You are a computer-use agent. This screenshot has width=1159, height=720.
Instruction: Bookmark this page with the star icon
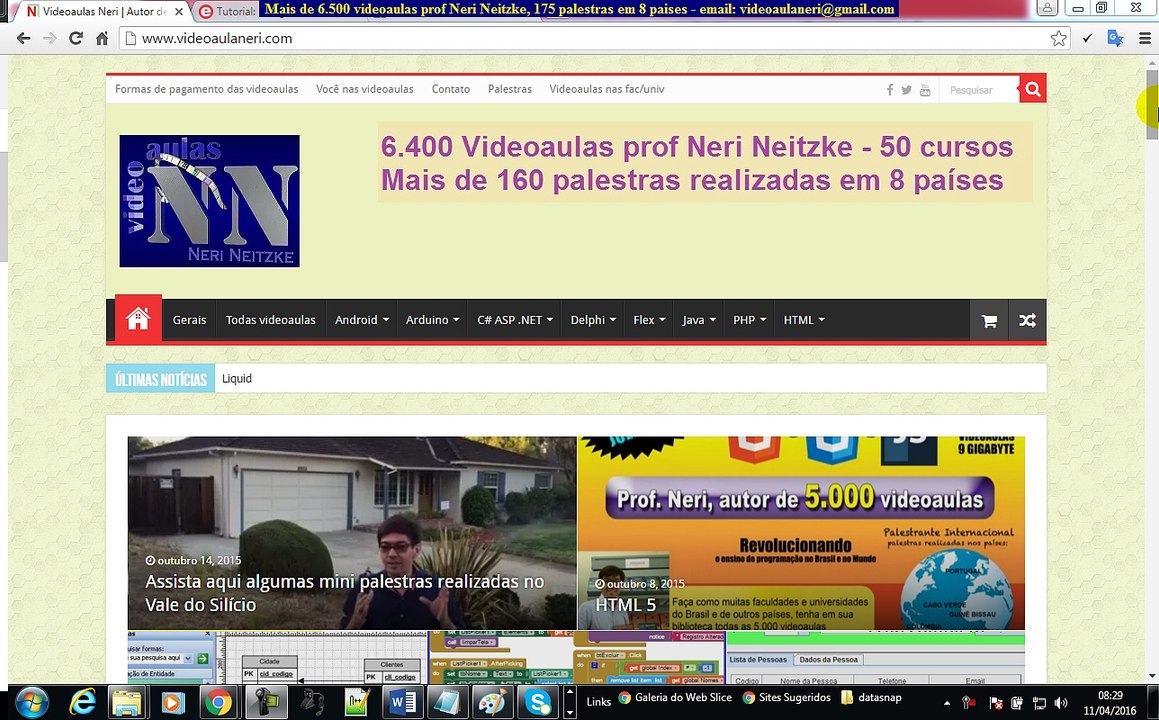(1058, 38)
